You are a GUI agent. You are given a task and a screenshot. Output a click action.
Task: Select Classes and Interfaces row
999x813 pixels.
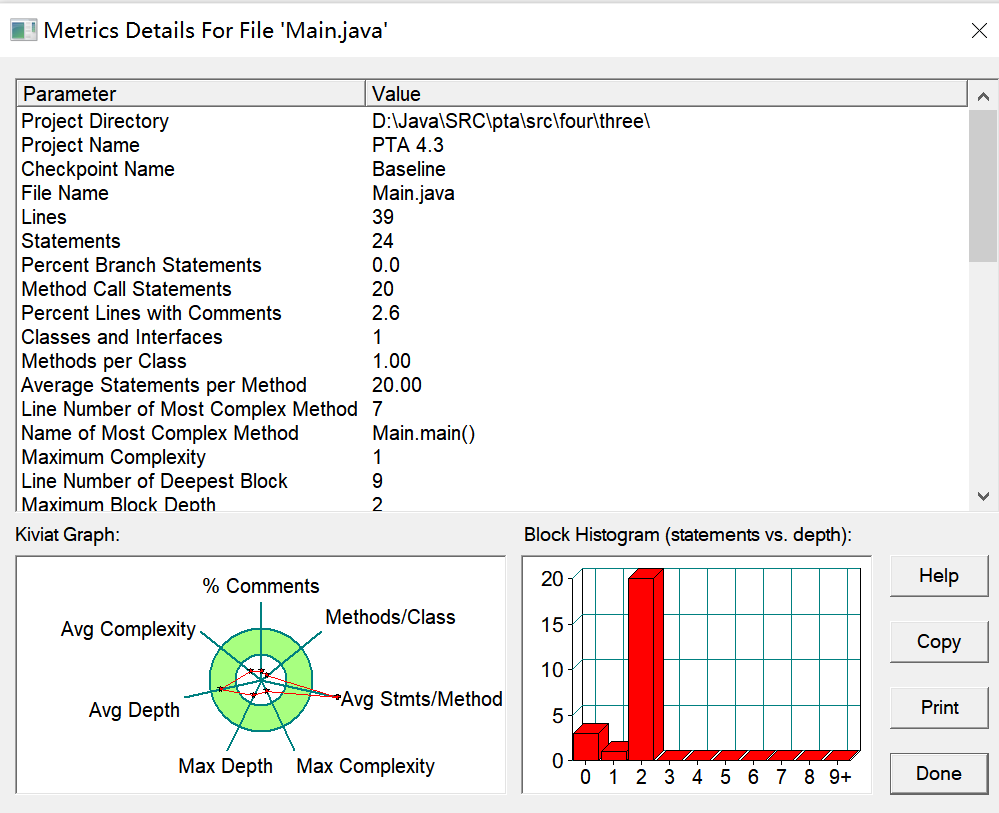(492, 337)
